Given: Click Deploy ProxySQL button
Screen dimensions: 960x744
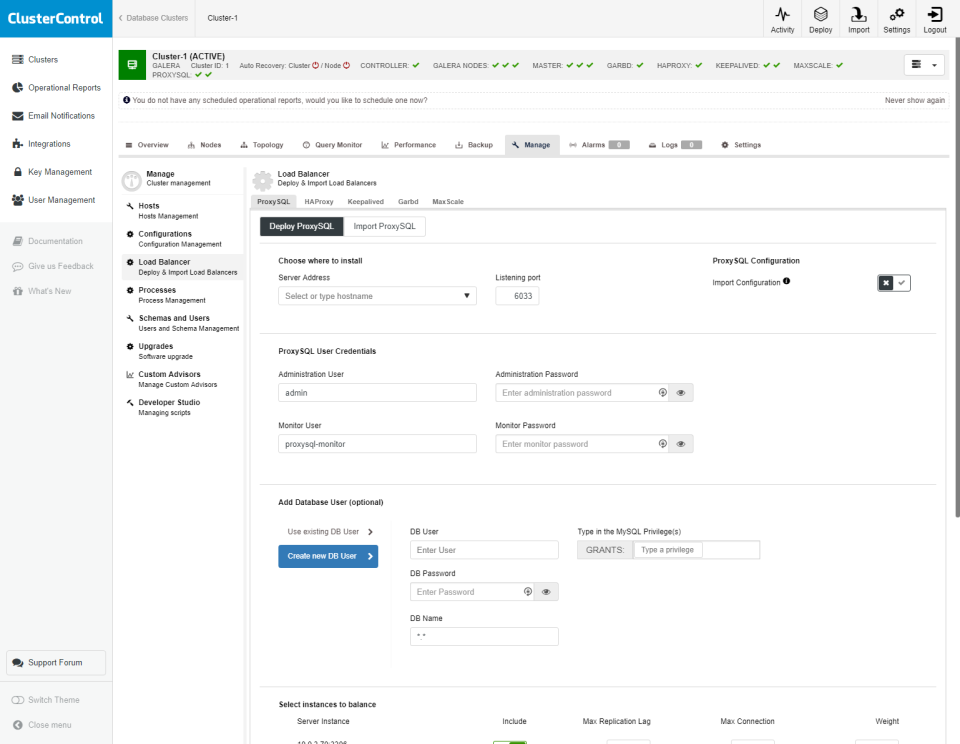Looking at the screenshot, I should (x=302, y=227).
